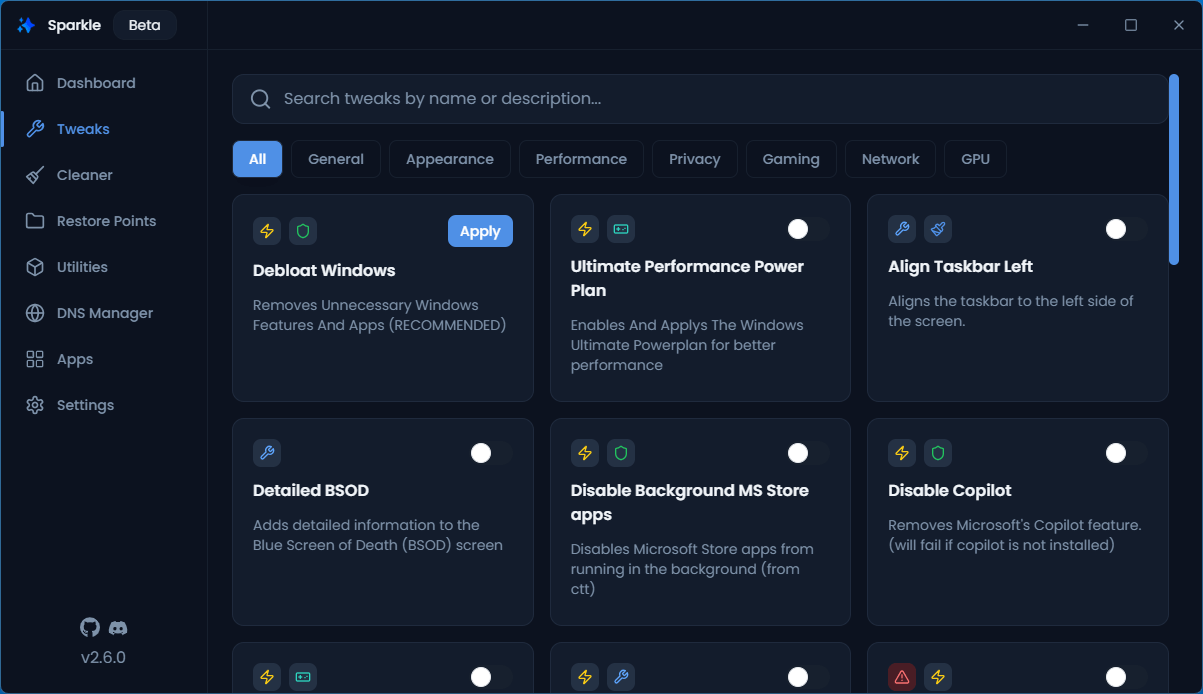Enable the Ultimate Performance Power Plan toggle

click(x=807, y=229)
